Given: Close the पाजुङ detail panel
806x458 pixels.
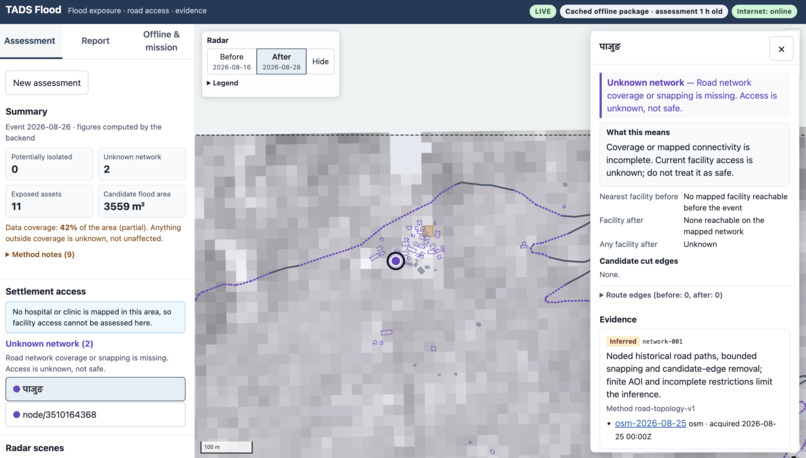Looking at the screenshot, I should click(781, 49).
